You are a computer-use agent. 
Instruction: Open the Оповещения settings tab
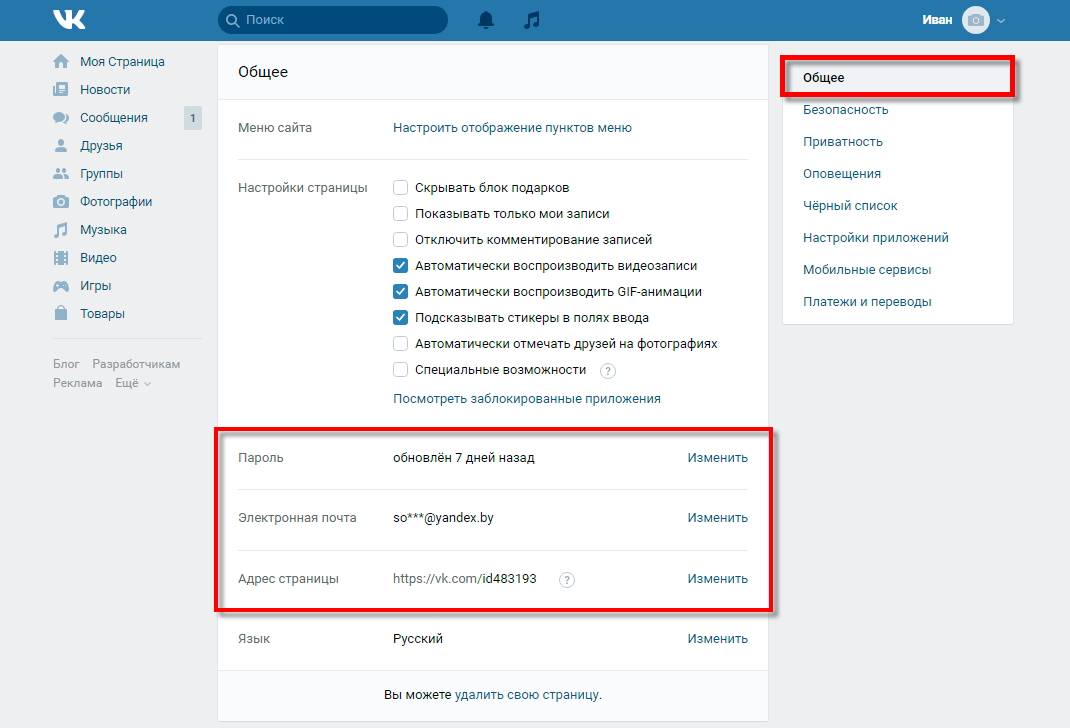tap(897, 173)
